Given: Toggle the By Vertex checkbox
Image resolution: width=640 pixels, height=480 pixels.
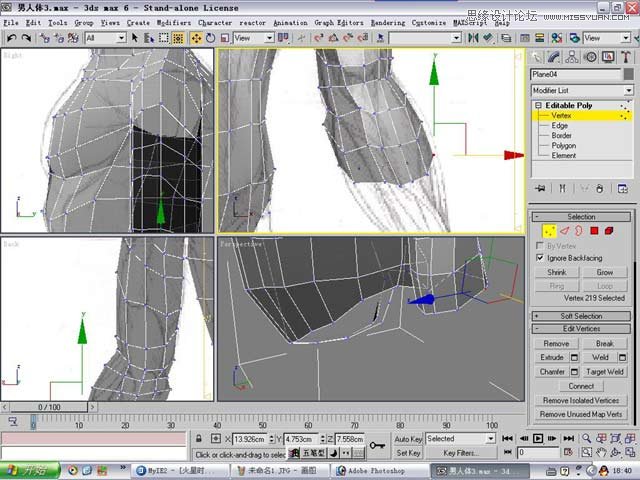Looking at the screenshot, I should click(541, 245).
